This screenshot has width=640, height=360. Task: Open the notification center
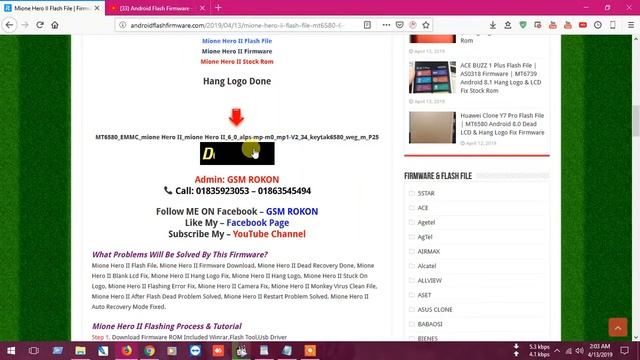pyautogui.click(x=624, y=351)
